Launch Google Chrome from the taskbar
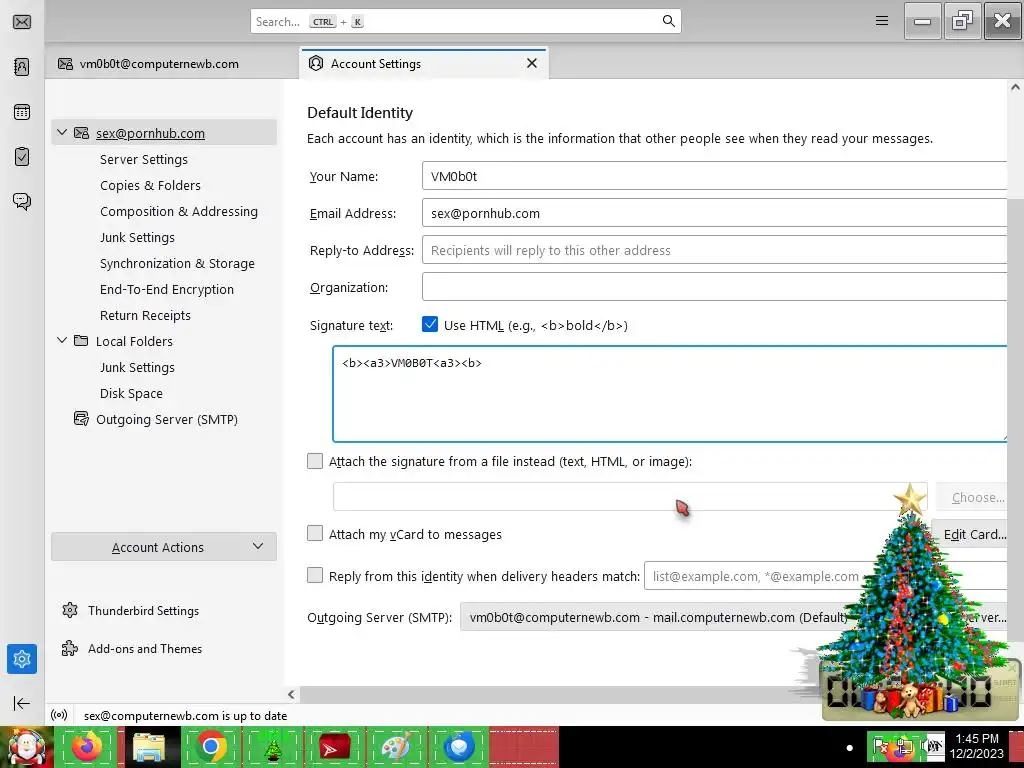This screenshot has width=1024, height=768. tap(211, 747)
